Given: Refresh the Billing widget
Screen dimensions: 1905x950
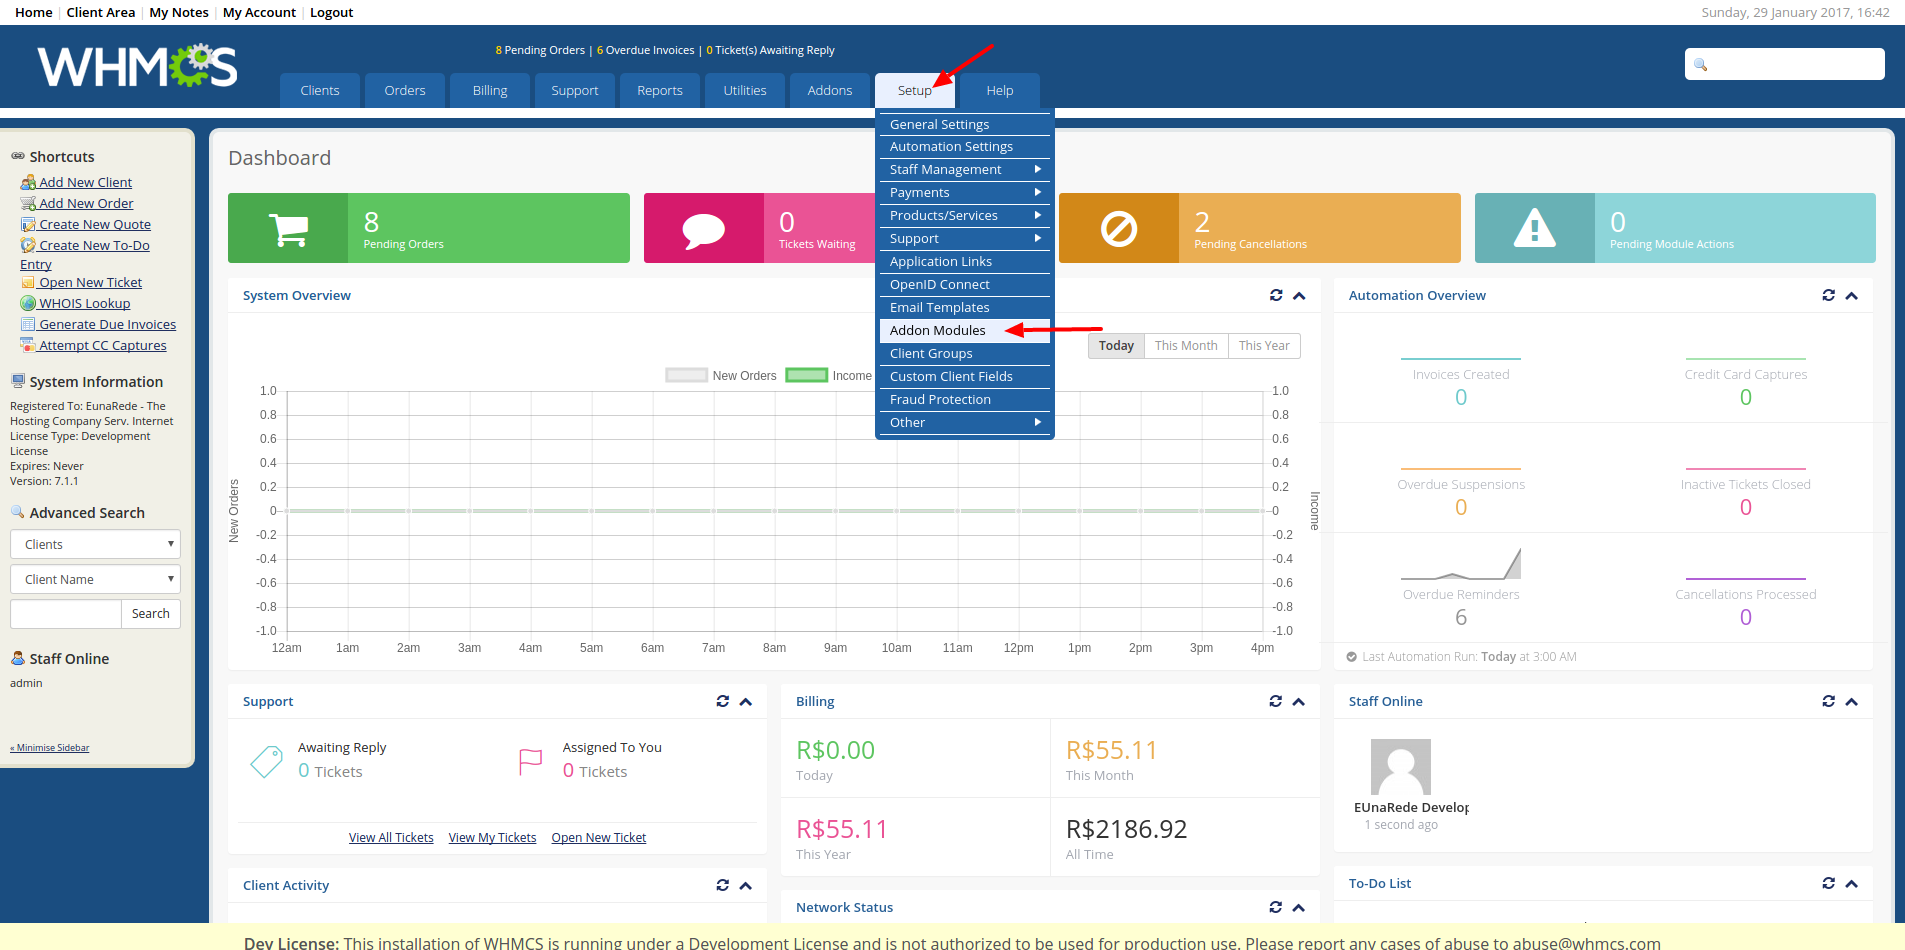Looking at the screenshot, I should pos(1275,701).
